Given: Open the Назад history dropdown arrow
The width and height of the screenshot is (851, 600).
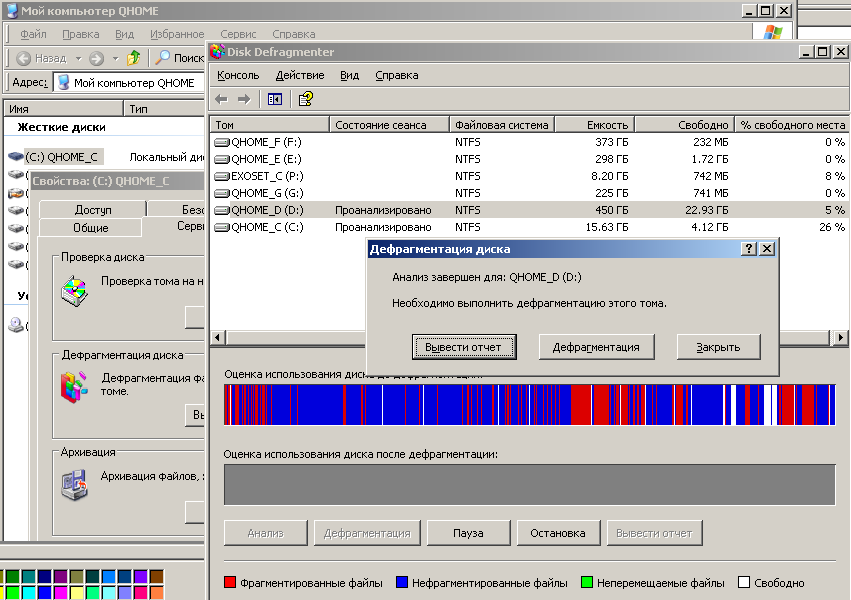Looking at the screenshot, I should 78,58.
